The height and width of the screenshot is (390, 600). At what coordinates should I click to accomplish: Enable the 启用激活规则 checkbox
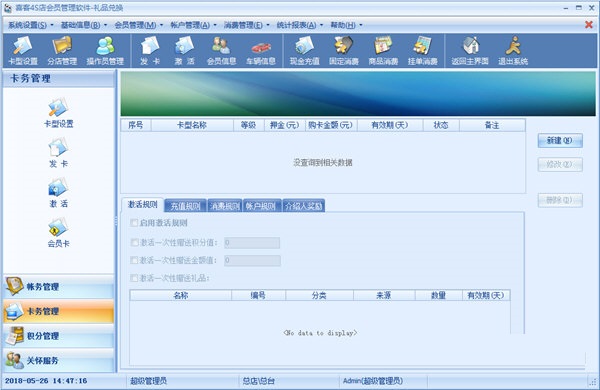tap(134, 223)
